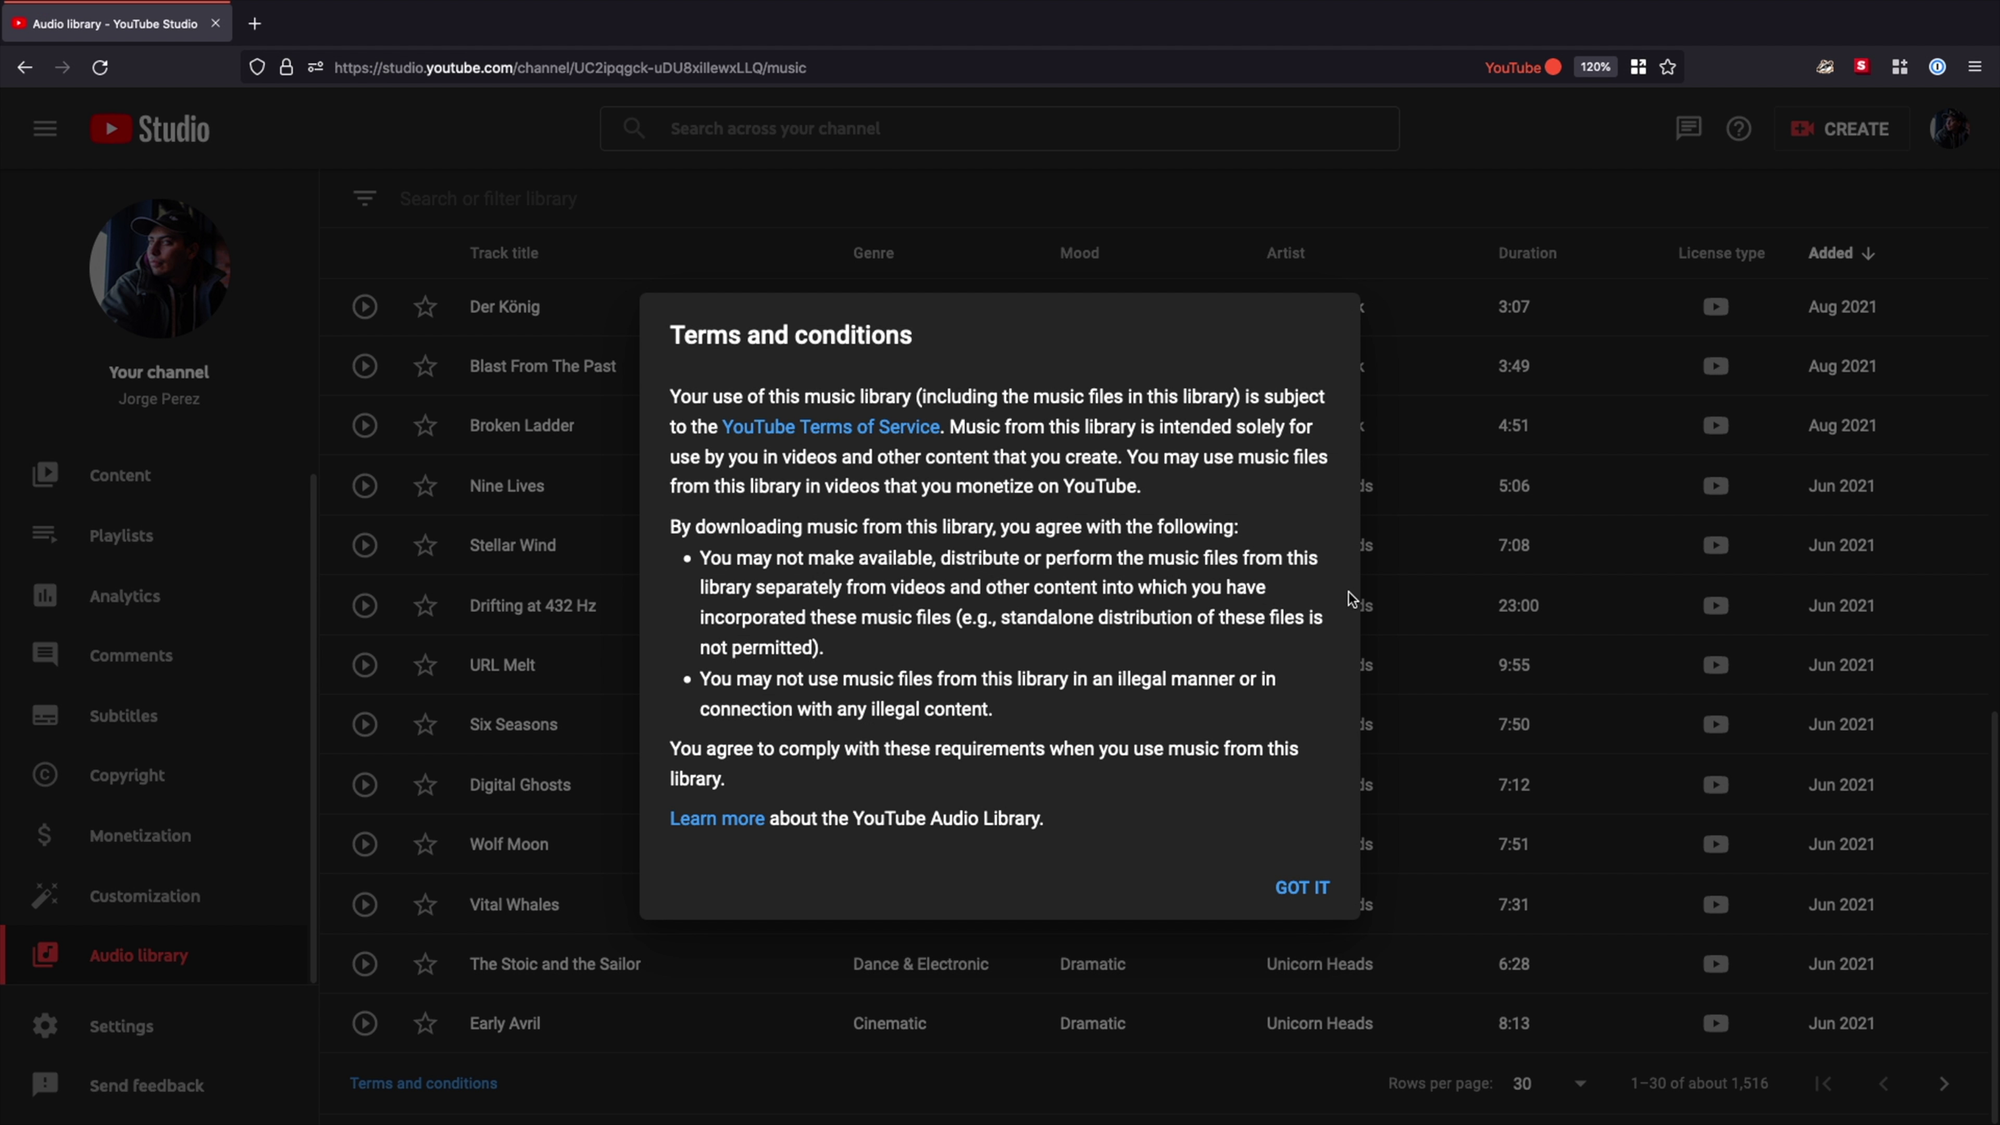The width and height of the screenshot is (2000, 1125).
Task: Open Comments in the sidebar
Action: click(131, 656)
